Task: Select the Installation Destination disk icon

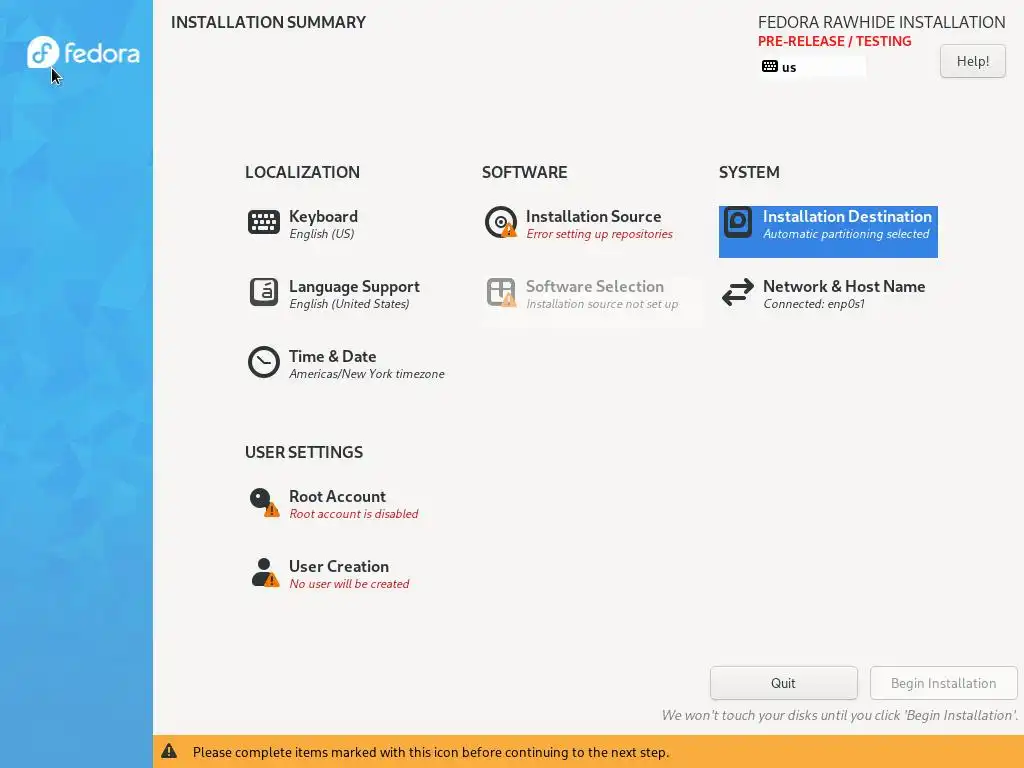Action: (738, 222)
